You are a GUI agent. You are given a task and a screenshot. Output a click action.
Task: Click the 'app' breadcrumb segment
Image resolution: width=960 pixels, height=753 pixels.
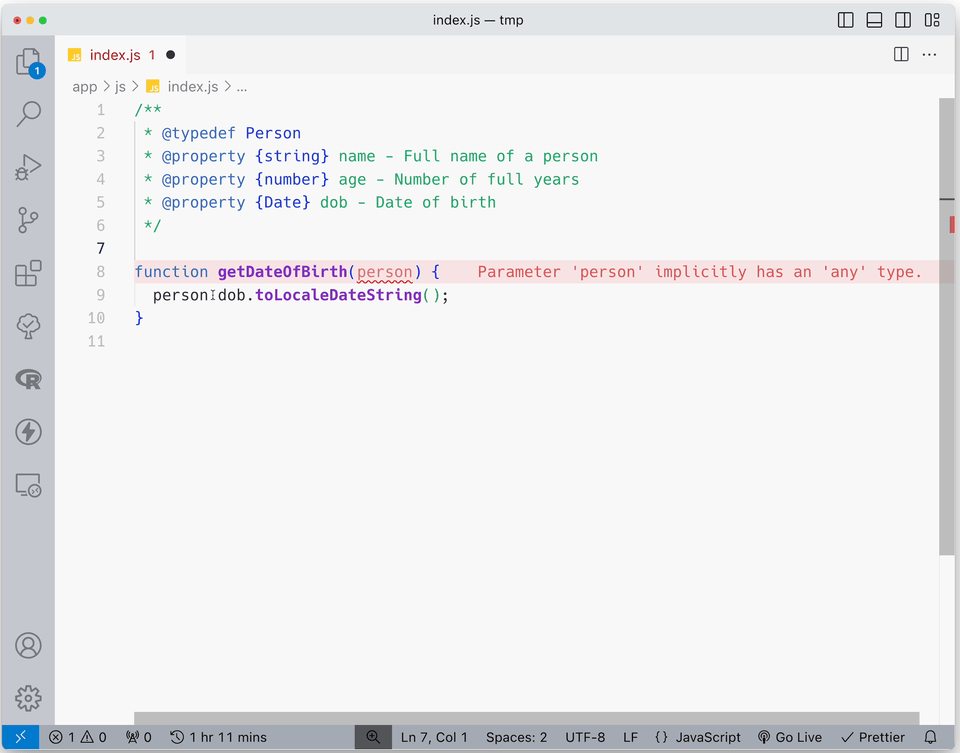click(x=84, y=87)
